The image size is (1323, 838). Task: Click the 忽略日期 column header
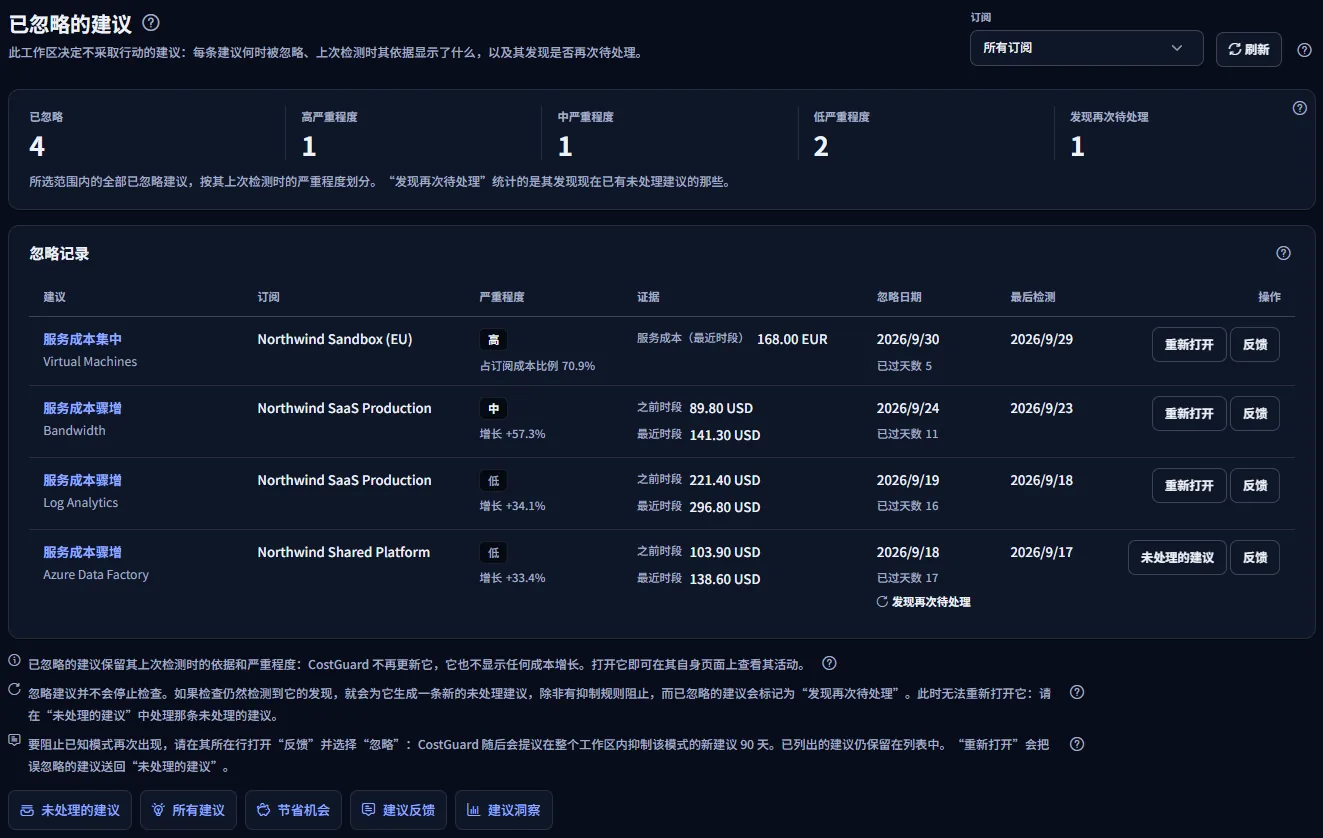pos(899,297)
